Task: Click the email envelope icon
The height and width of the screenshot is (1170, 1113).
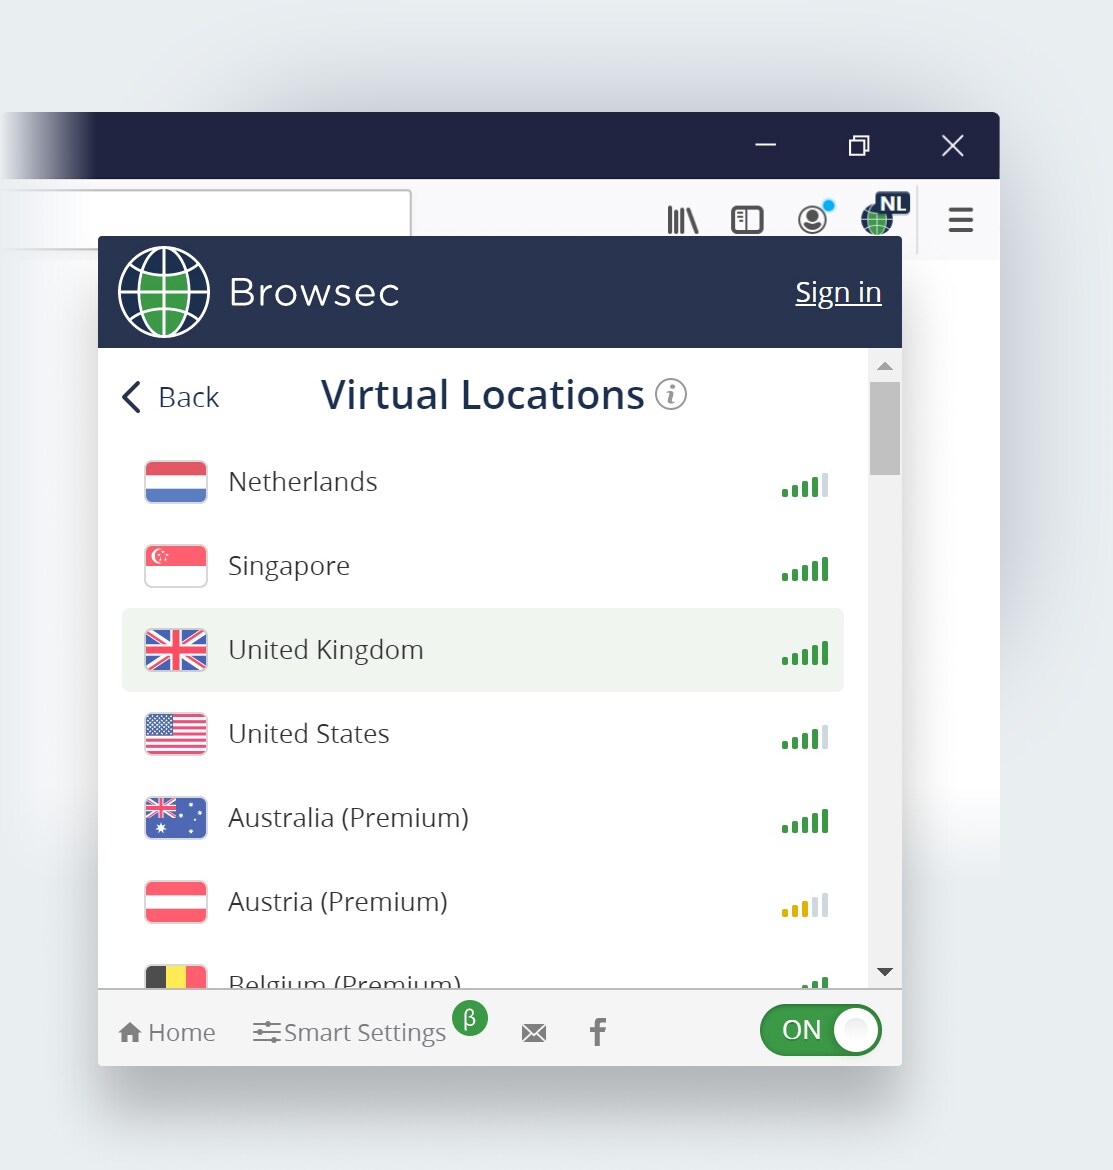Action: [x=534, y=1033]
